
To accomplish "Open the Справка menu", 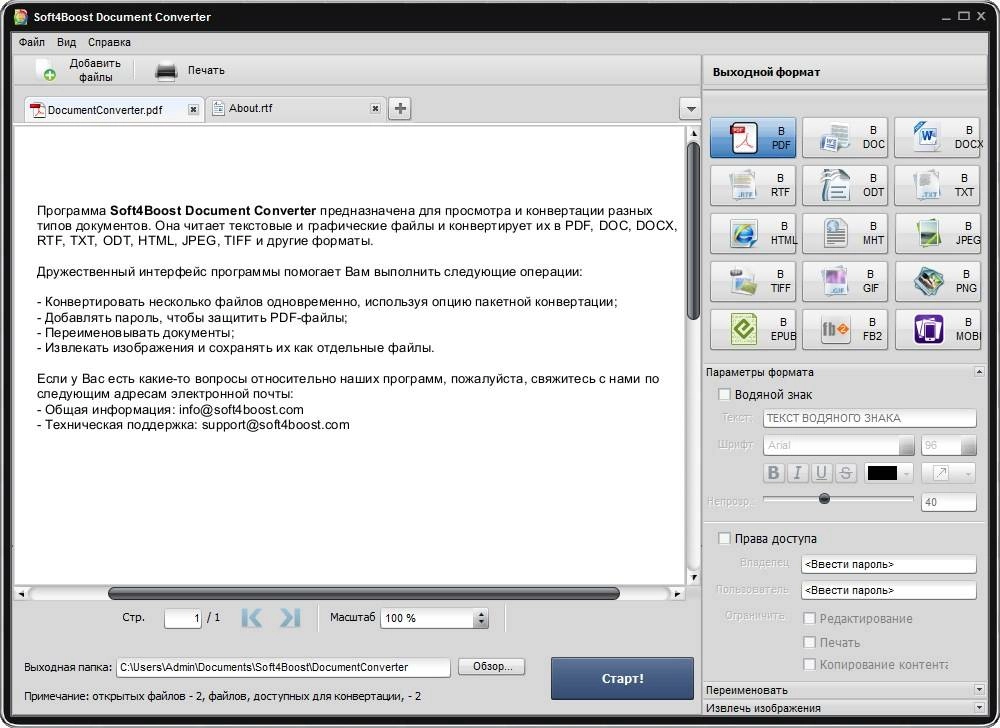I will [x=109, y=42].
